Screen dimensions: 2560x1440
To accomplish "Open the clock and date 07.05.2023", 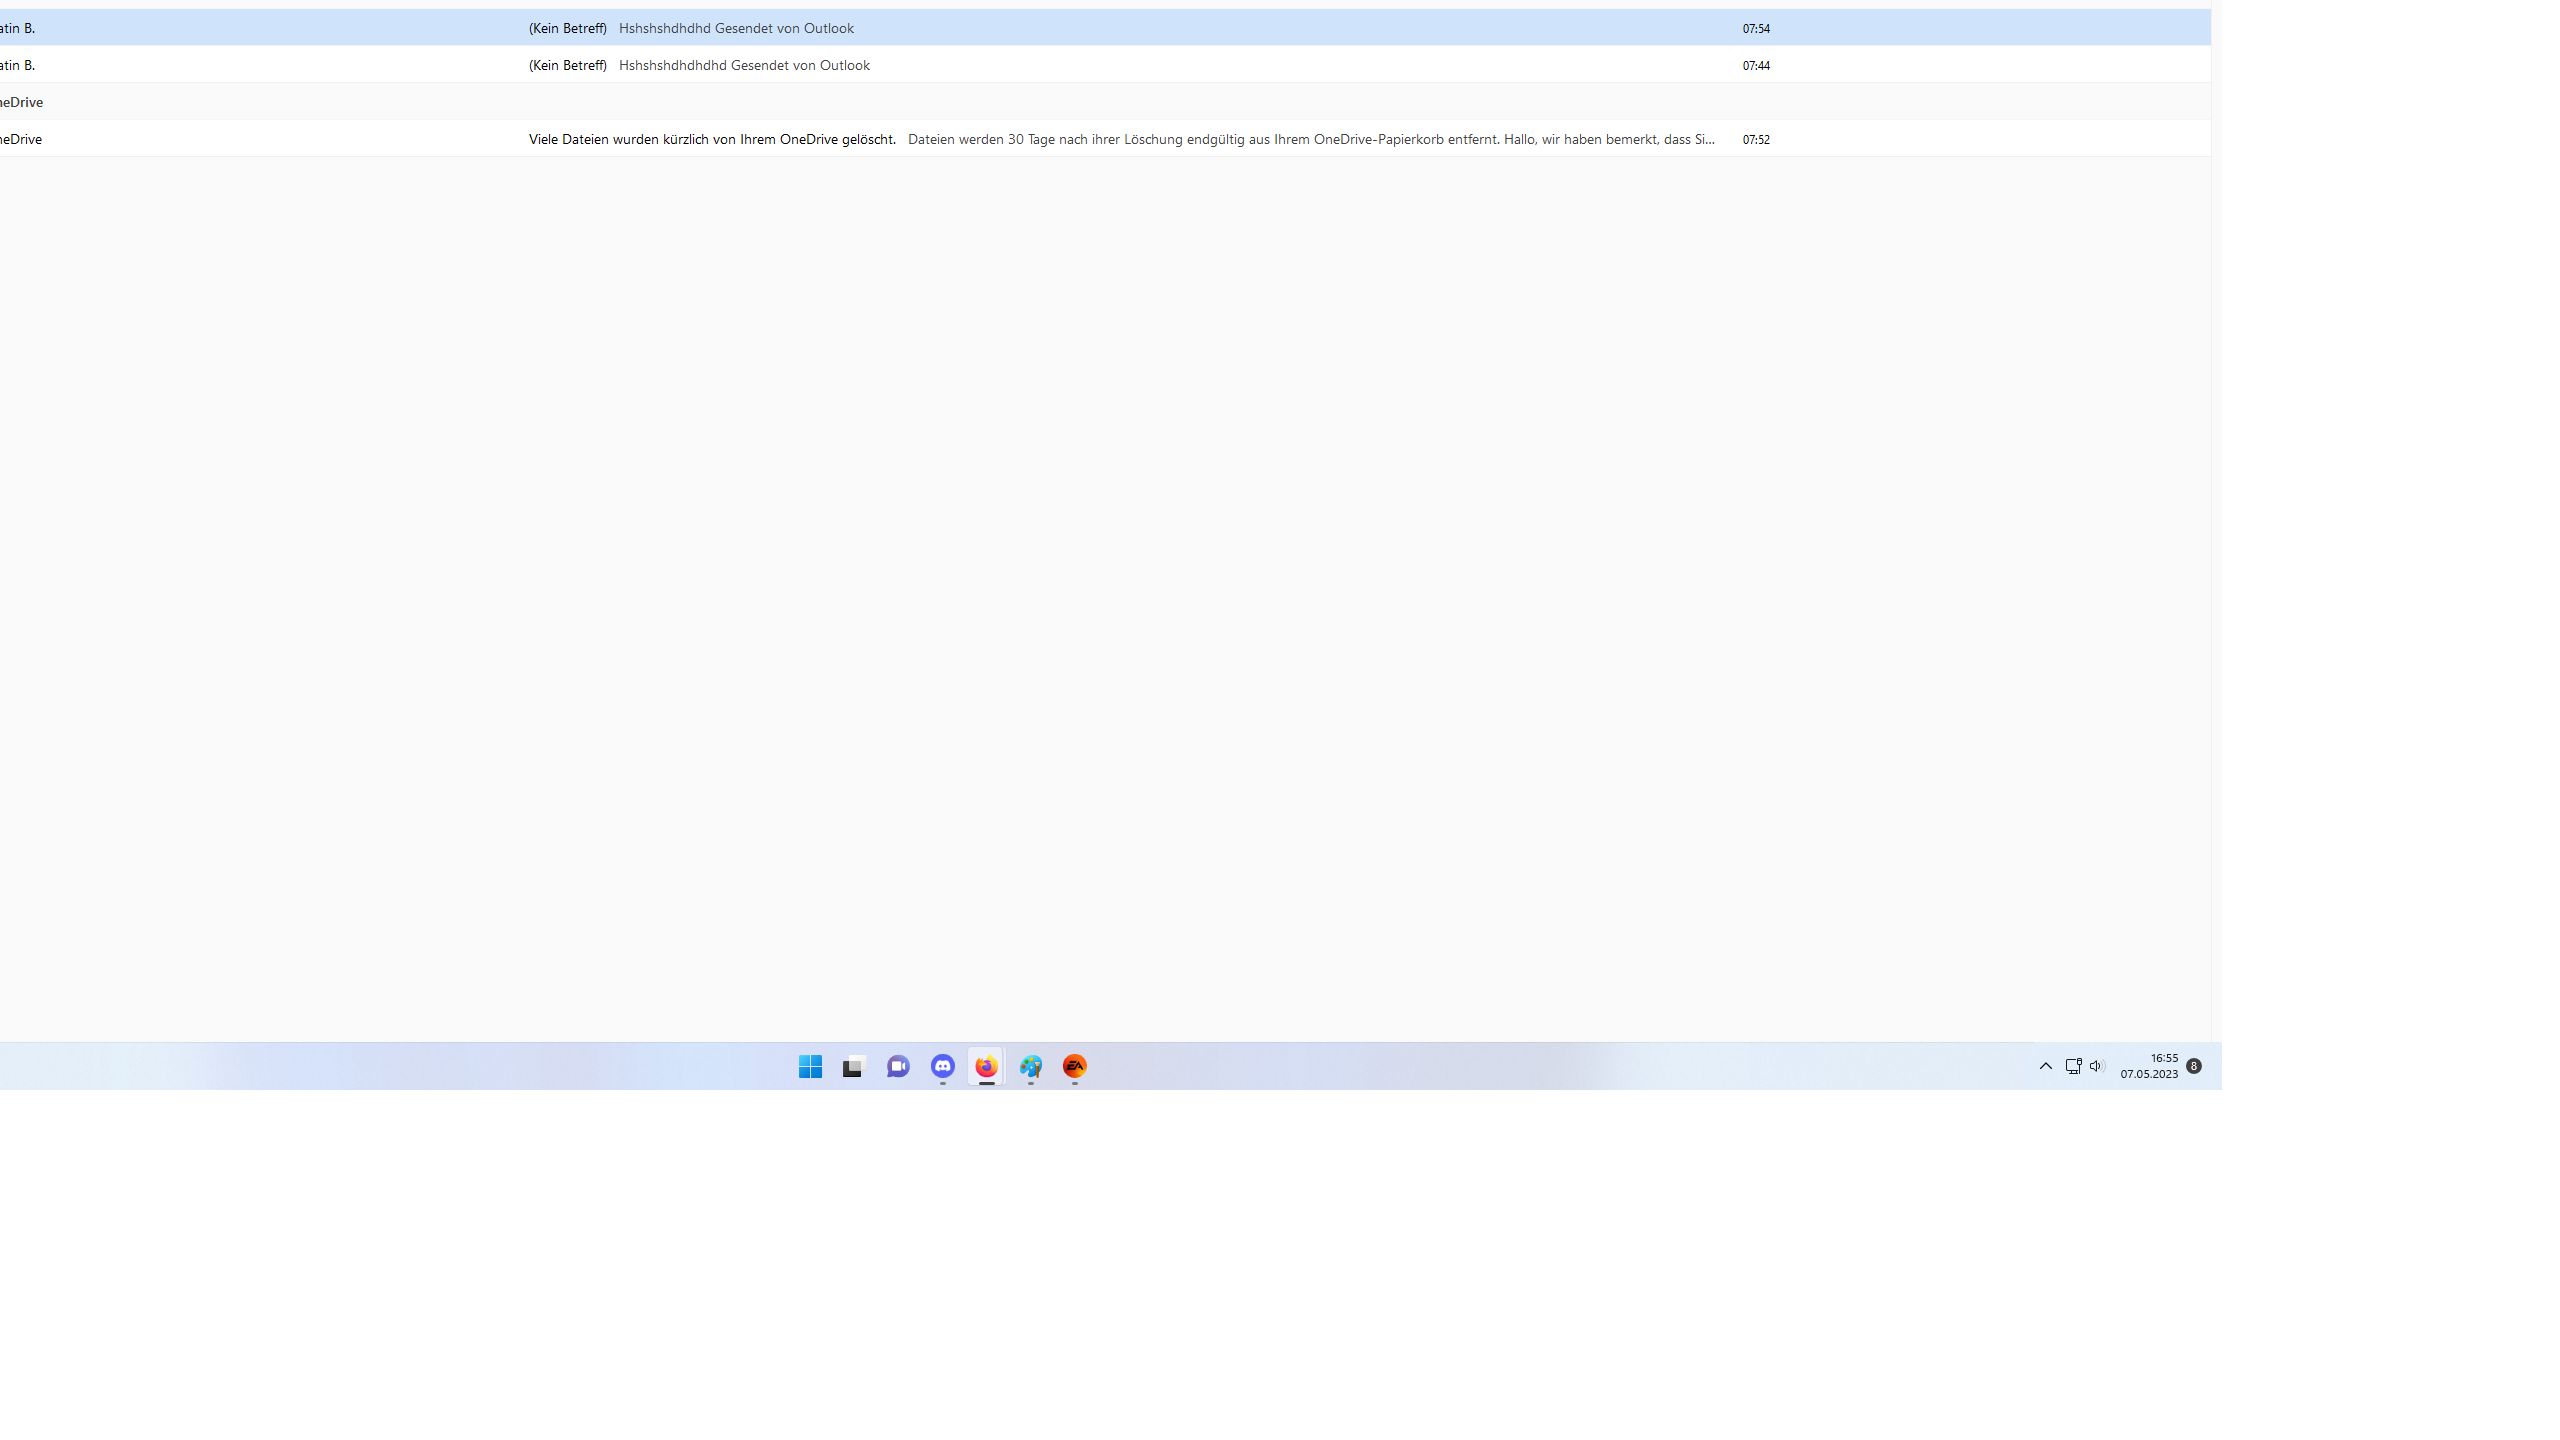I will tap(2148, 1066).
